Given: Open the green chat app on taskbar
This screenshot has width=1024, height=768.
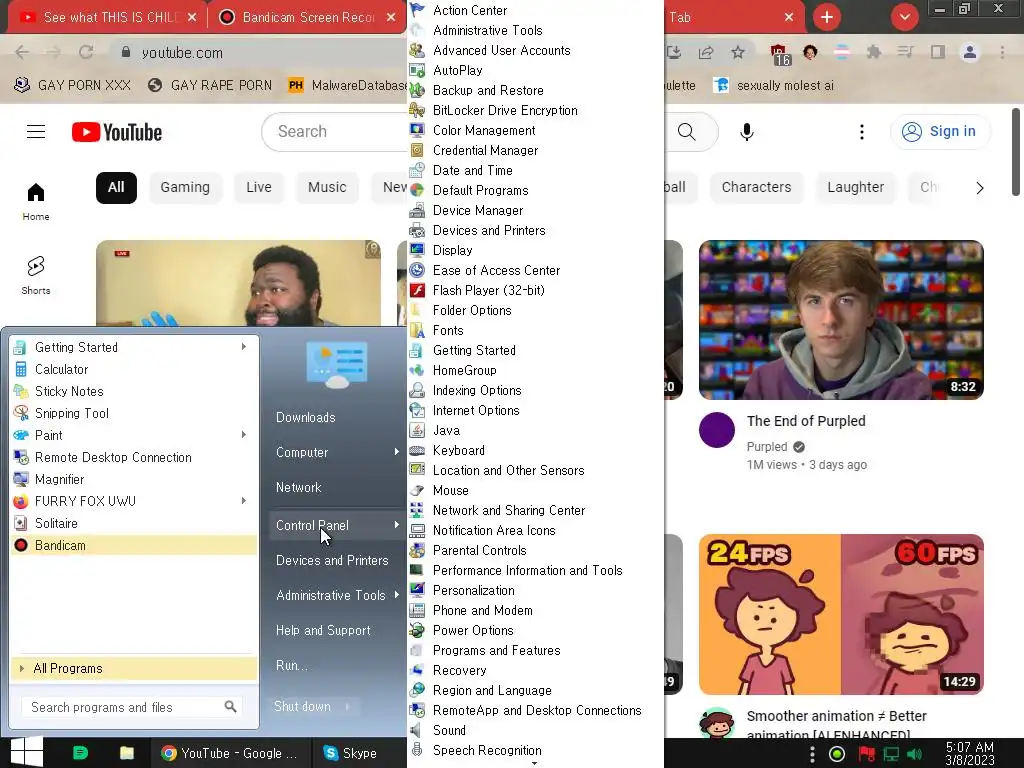Looking at the screenshot, I should tap(80, 753).
